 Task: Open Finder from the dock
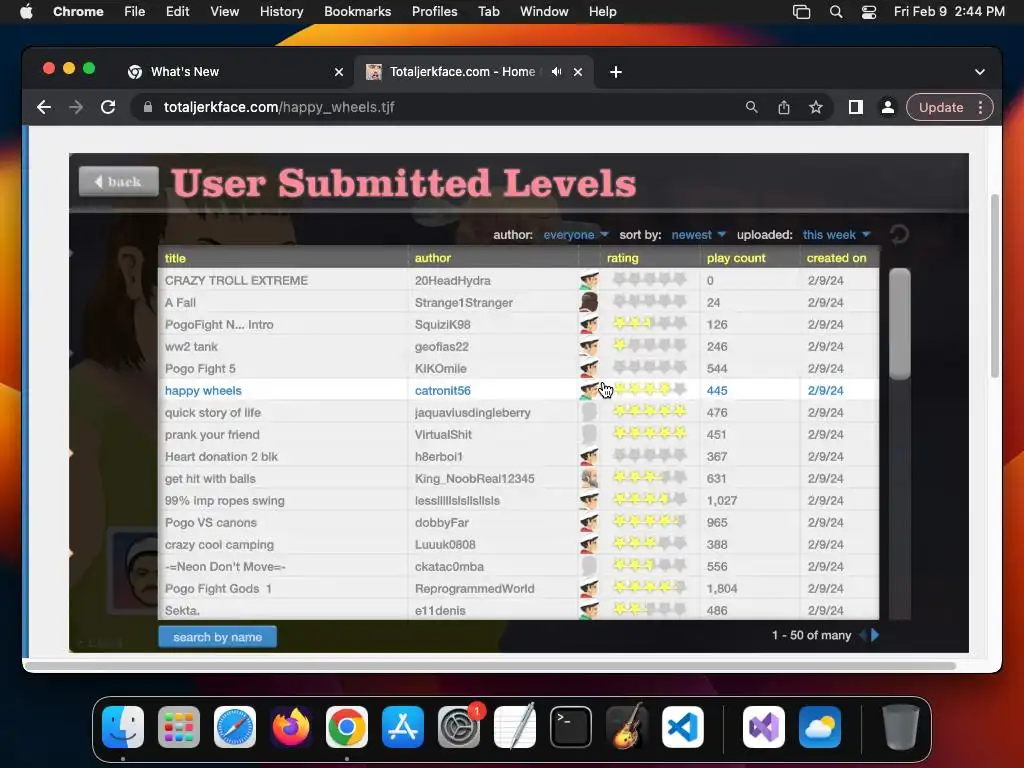[123, 727]
